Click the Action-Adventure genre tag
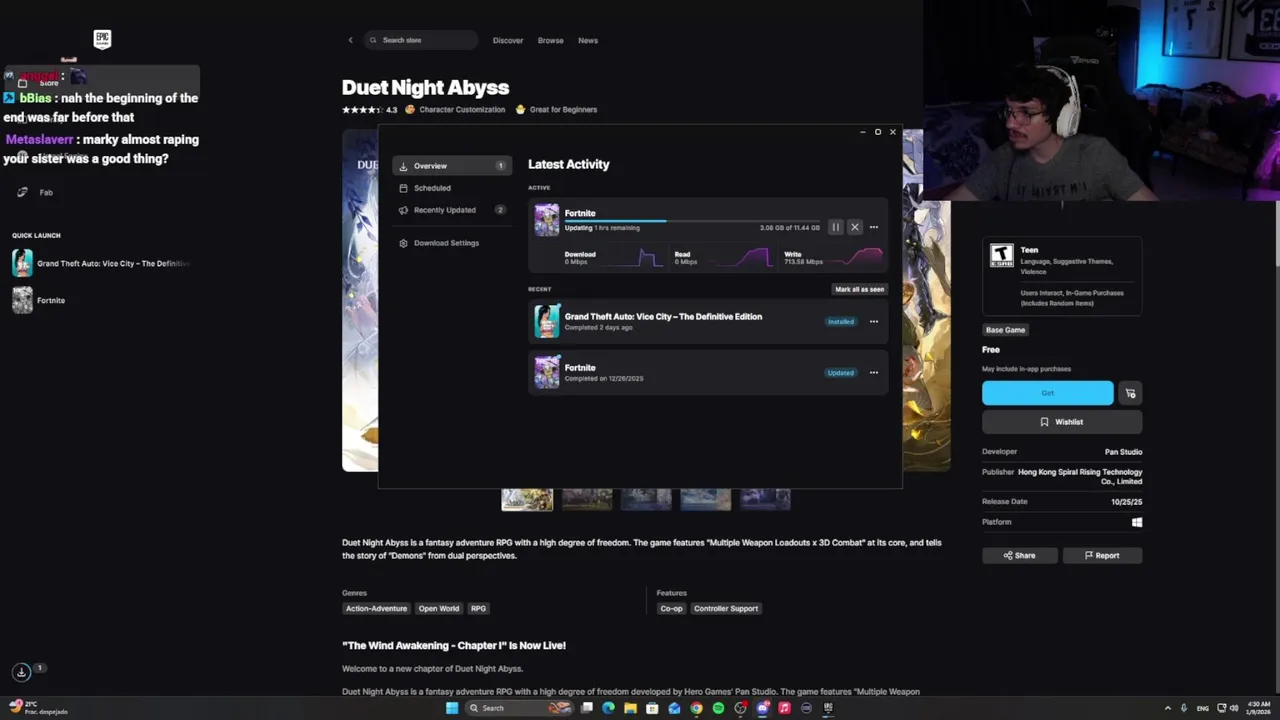 coord(376,608)
